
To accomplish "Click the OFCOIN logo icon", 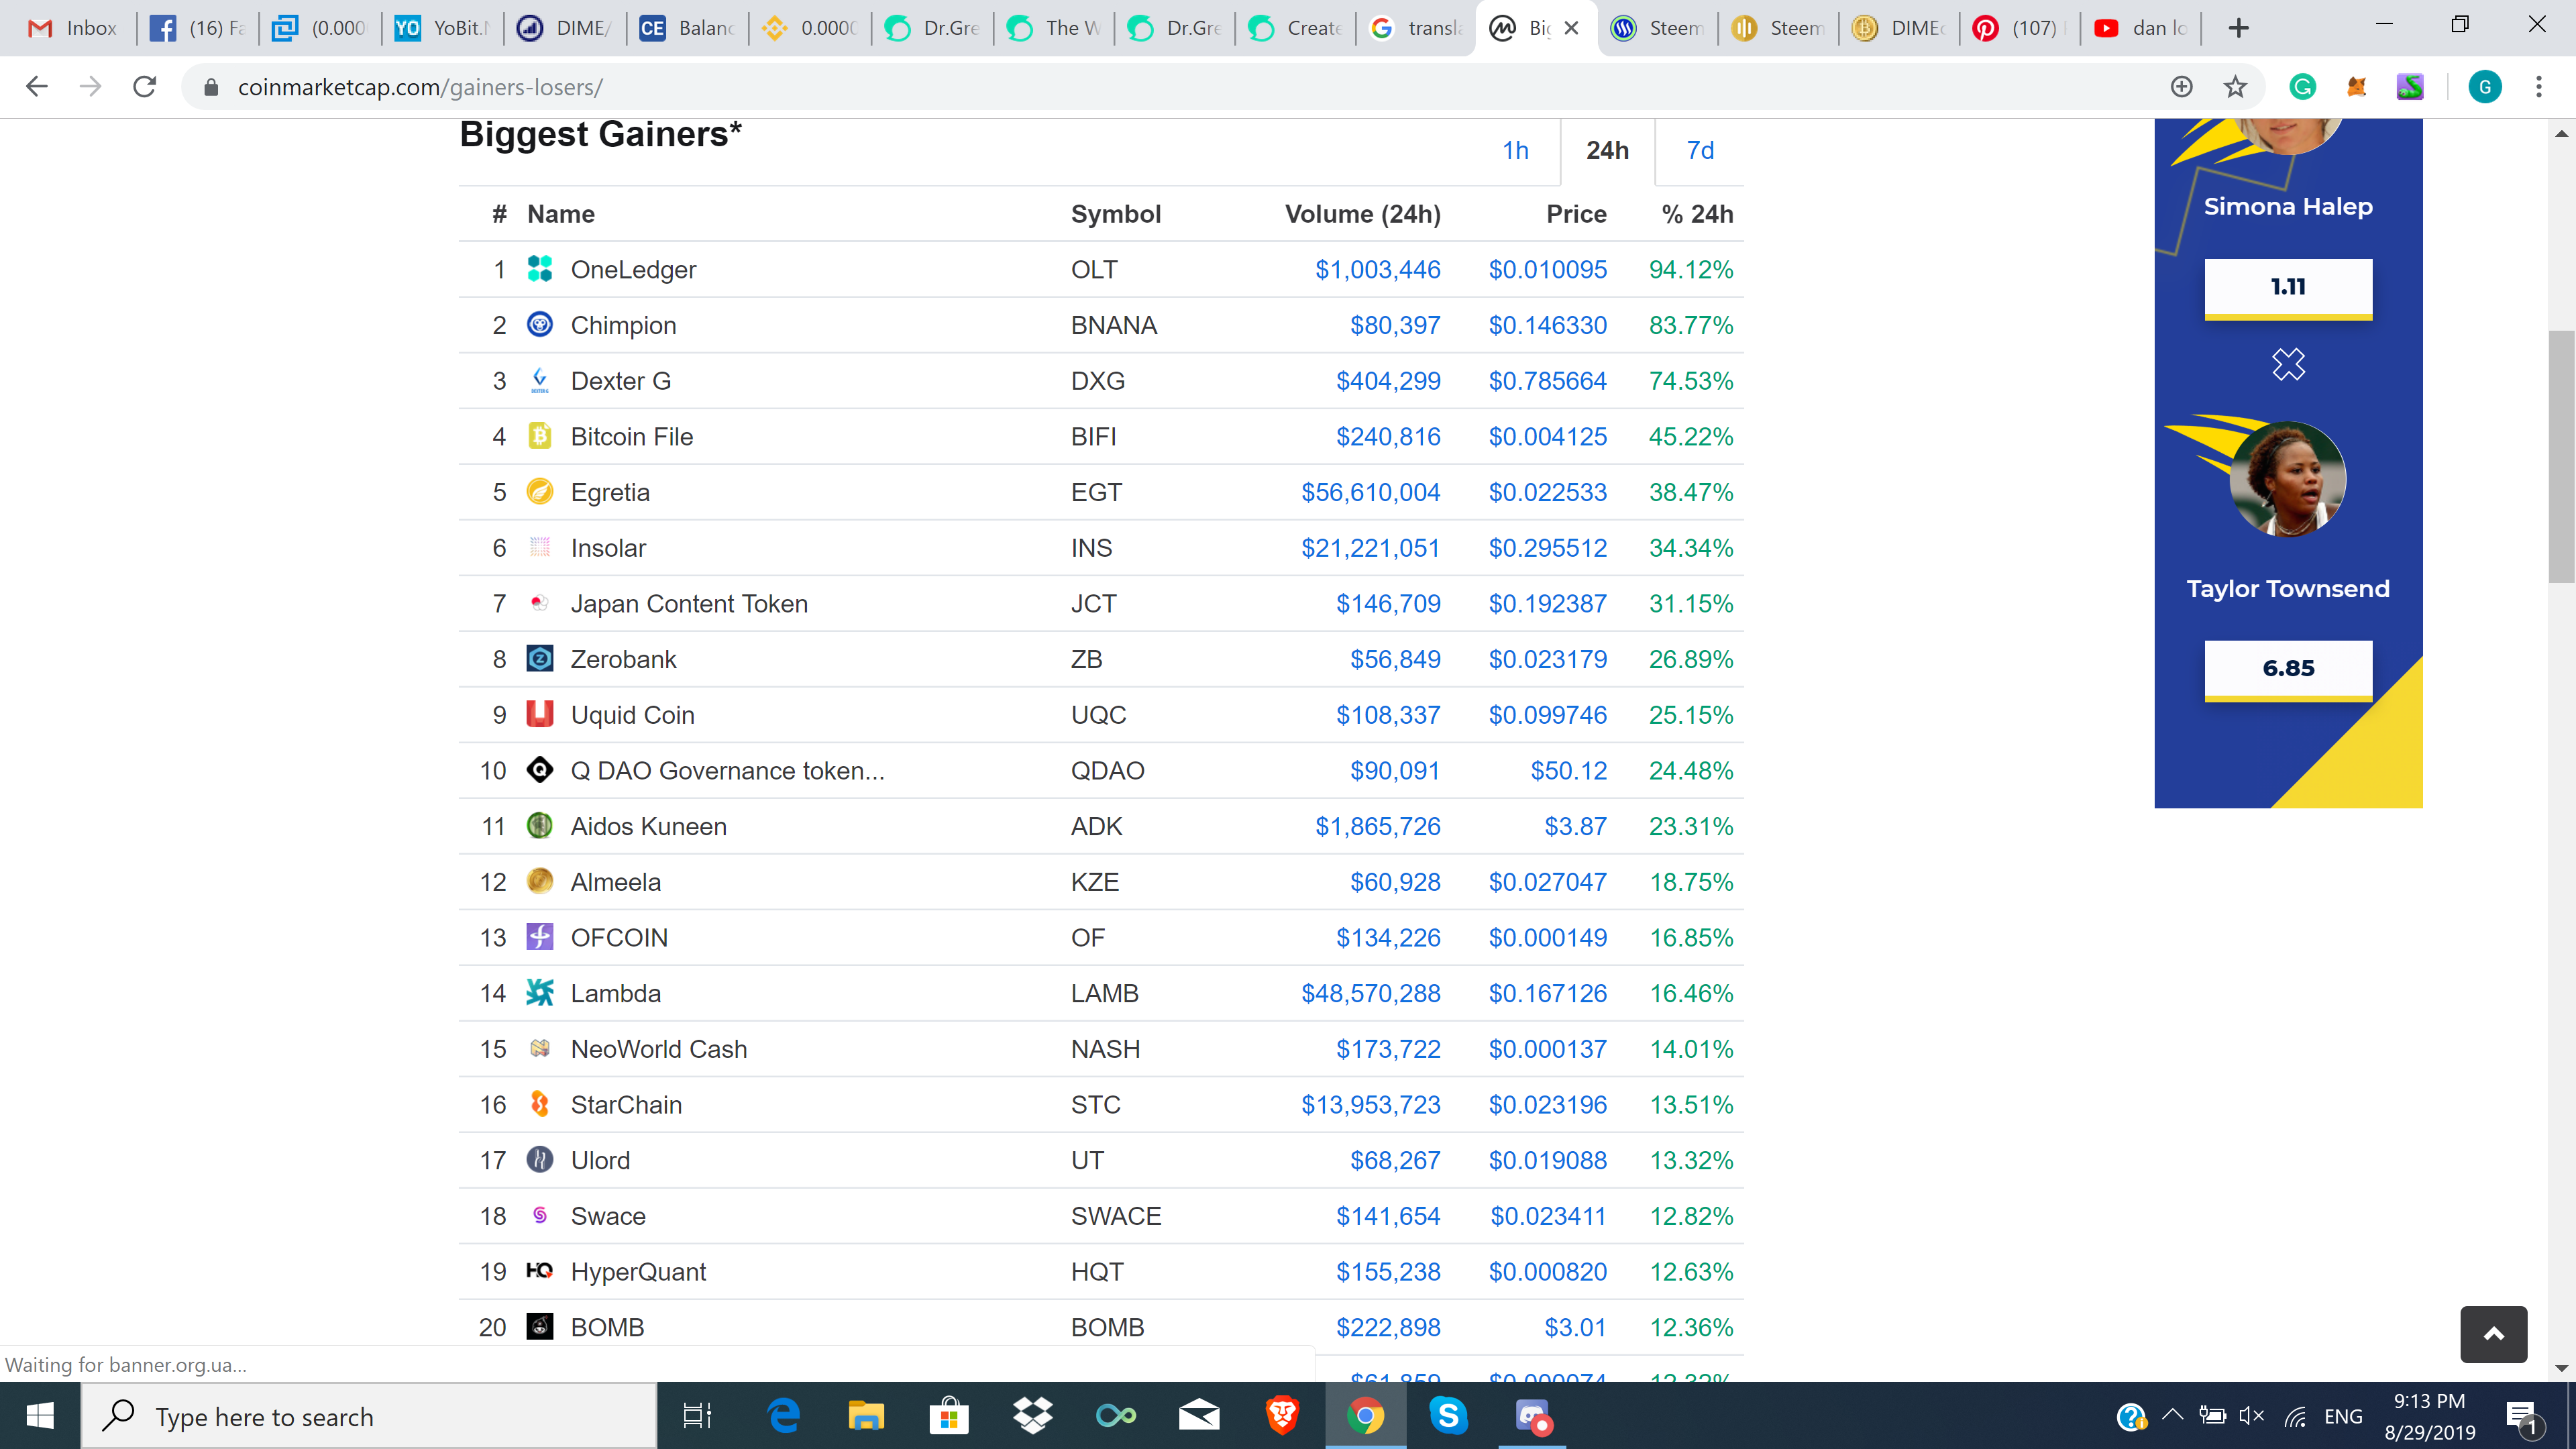I will coord(539,936).
